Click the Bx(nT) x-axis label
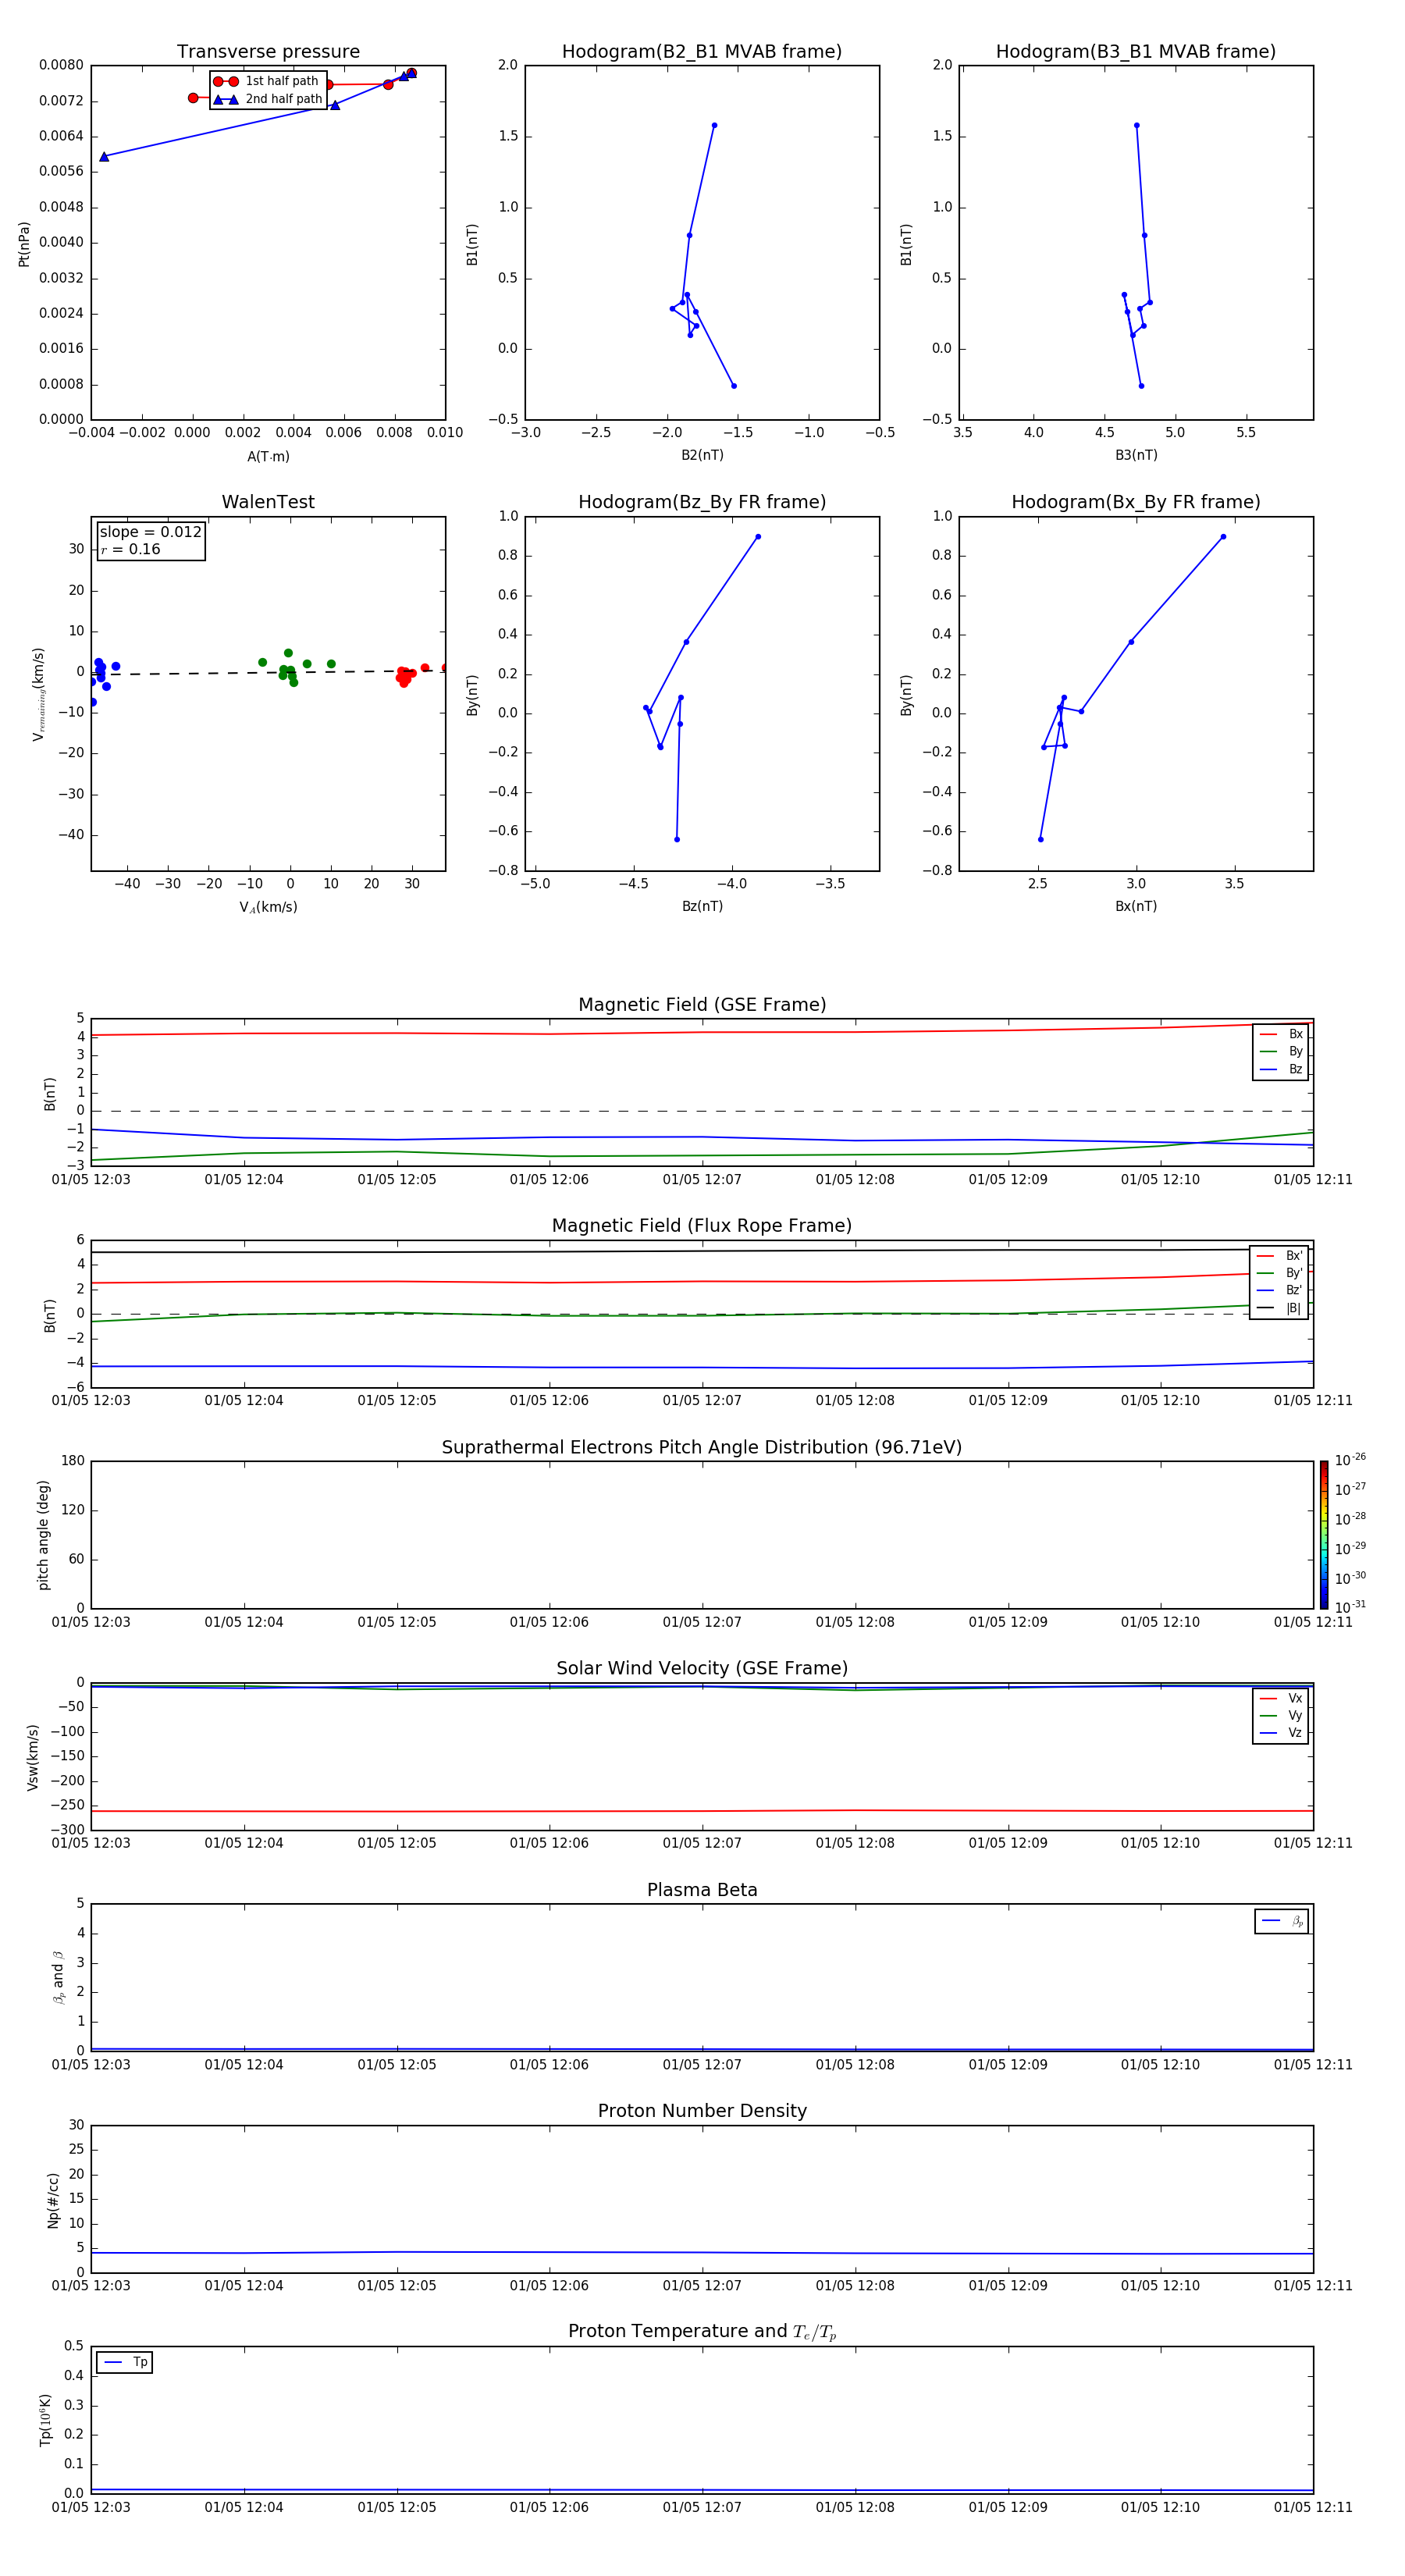Image resolution: width=1405 pixels, height=2576 pixels. click(1136, 907)
